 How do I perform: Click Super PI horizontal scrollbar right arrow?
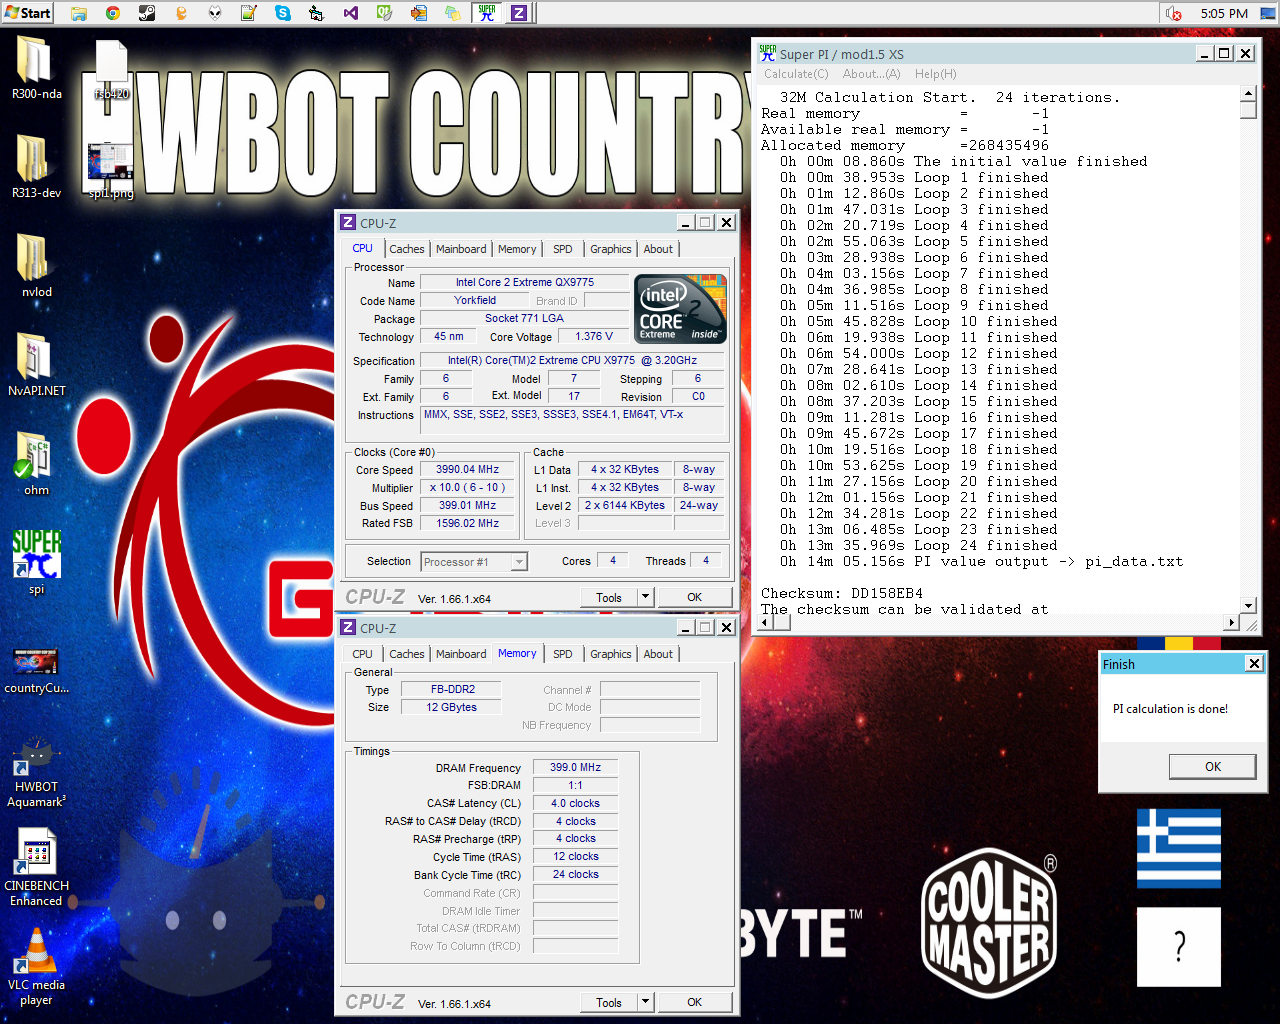(x=1232, y=622)
